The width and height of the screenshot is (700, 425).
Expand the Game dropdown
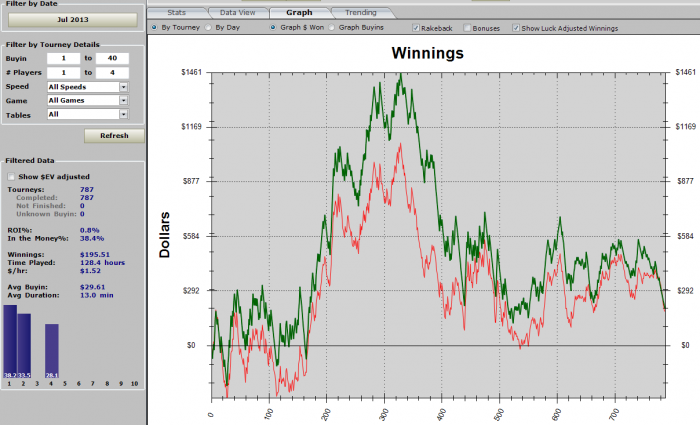coord(124,100)
